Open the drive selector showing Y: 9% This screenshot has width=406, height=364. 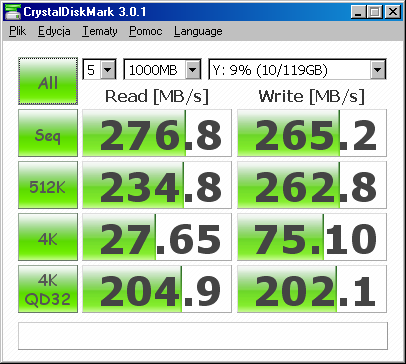(297, 69)
